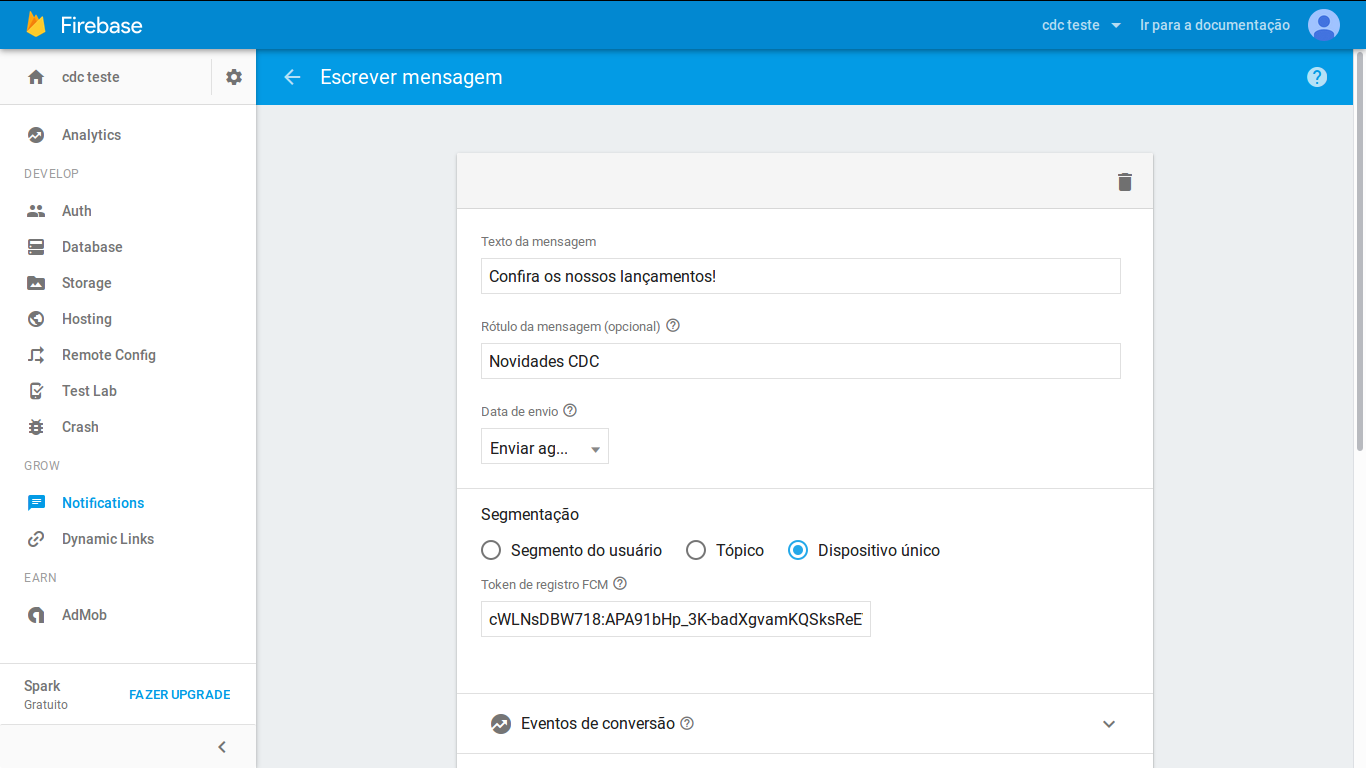Click the Auth people icon
The height and width of the screenshot is (768, 1366).
(36, 211)
